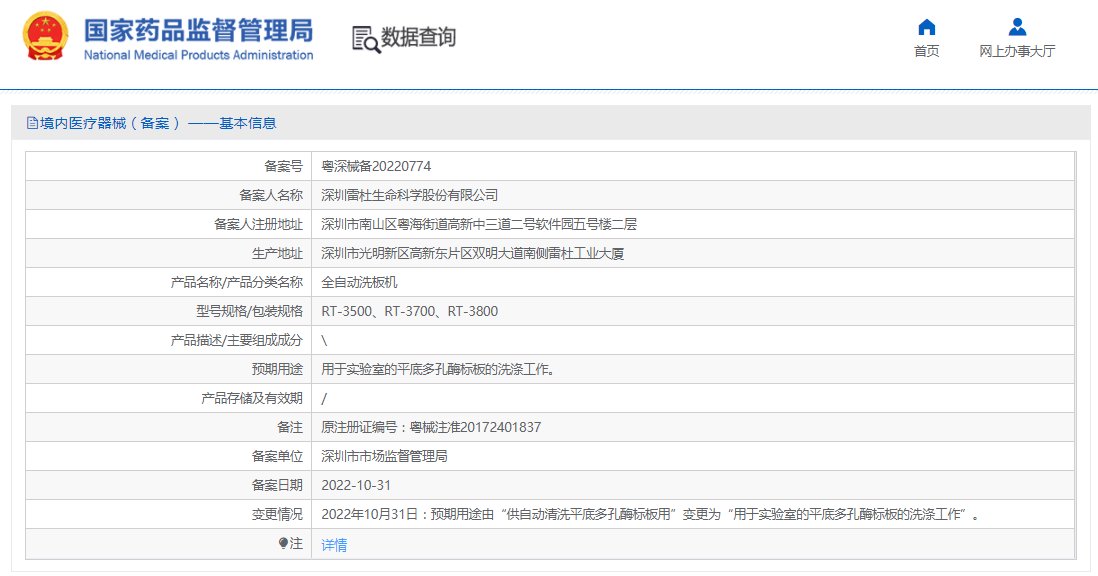This screenshot has width=1098, height=576.
Task: Open the 详情 details link
Action: click(334, 545)
